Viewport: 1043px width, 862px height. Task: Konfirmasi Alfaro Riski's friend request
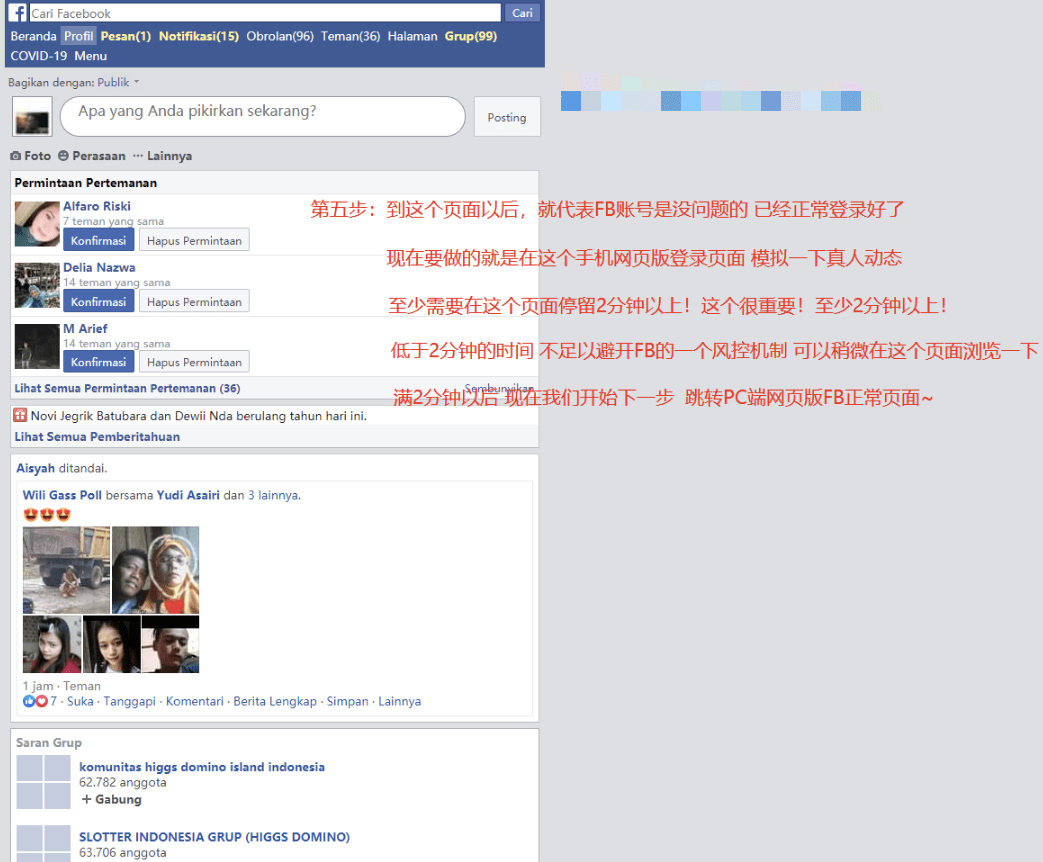[98, 239]
